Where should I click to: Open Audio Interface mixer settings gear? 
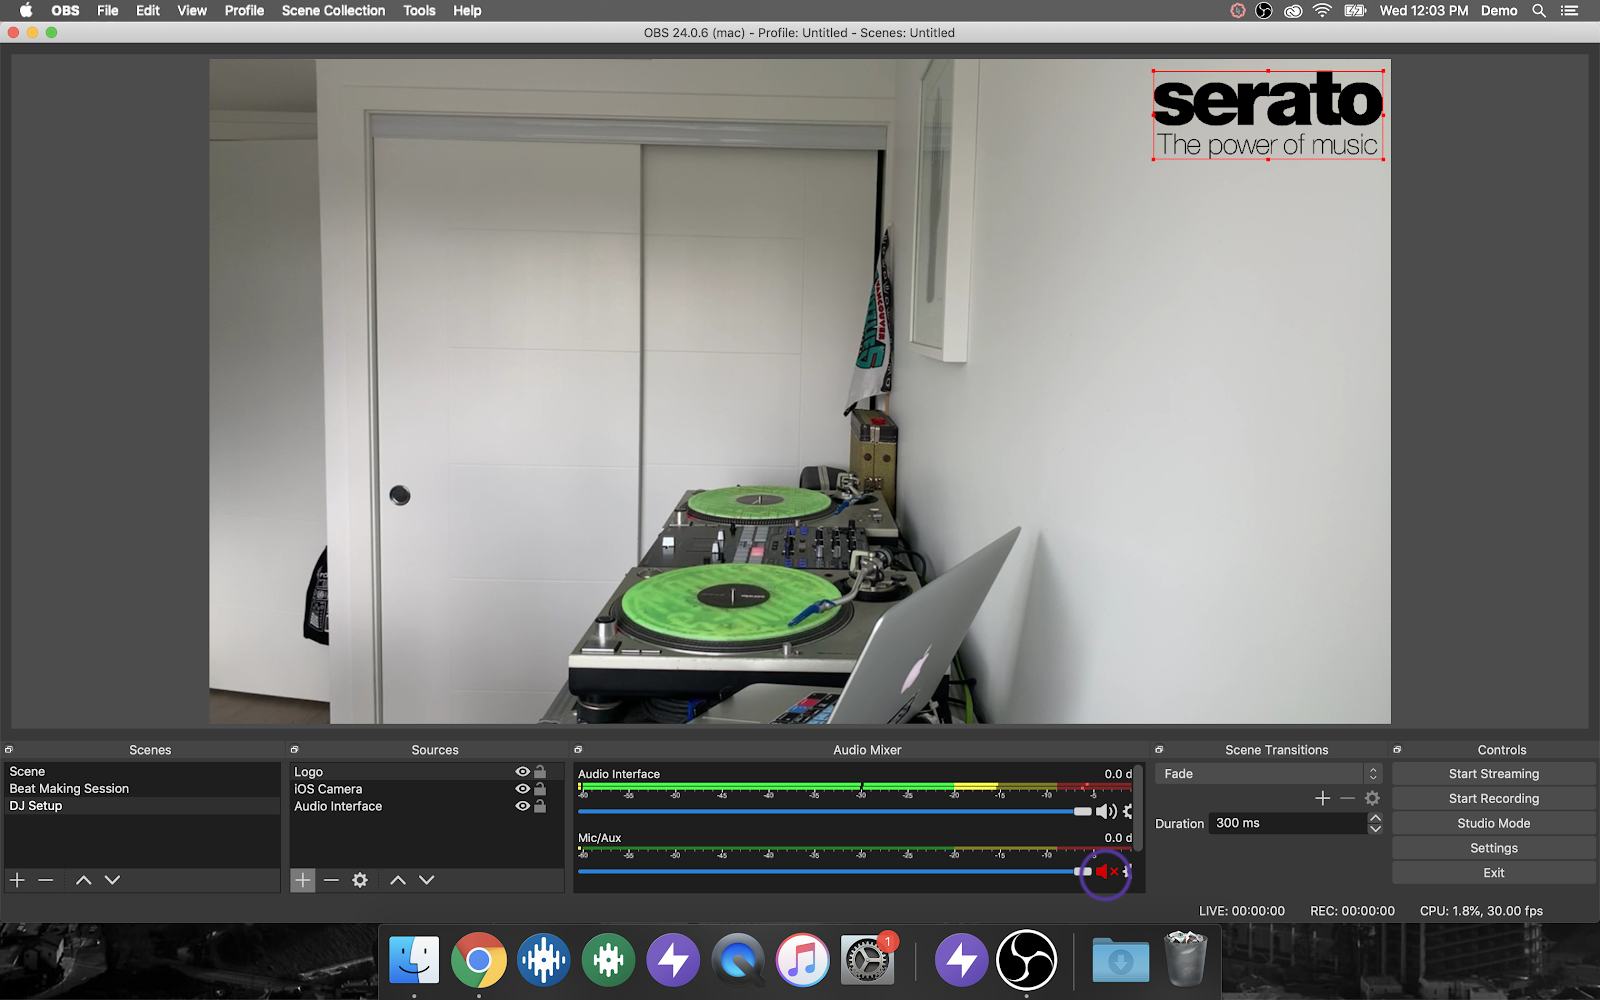1128,812
